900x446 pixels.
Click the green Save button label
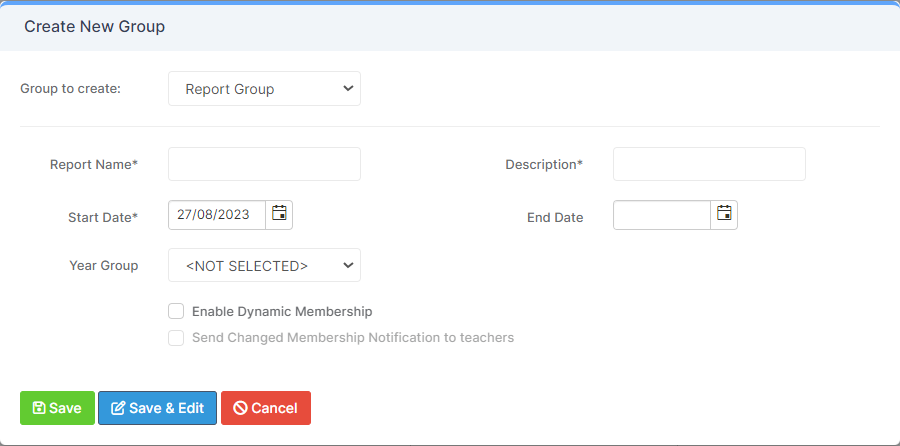(x=65, y=408)
